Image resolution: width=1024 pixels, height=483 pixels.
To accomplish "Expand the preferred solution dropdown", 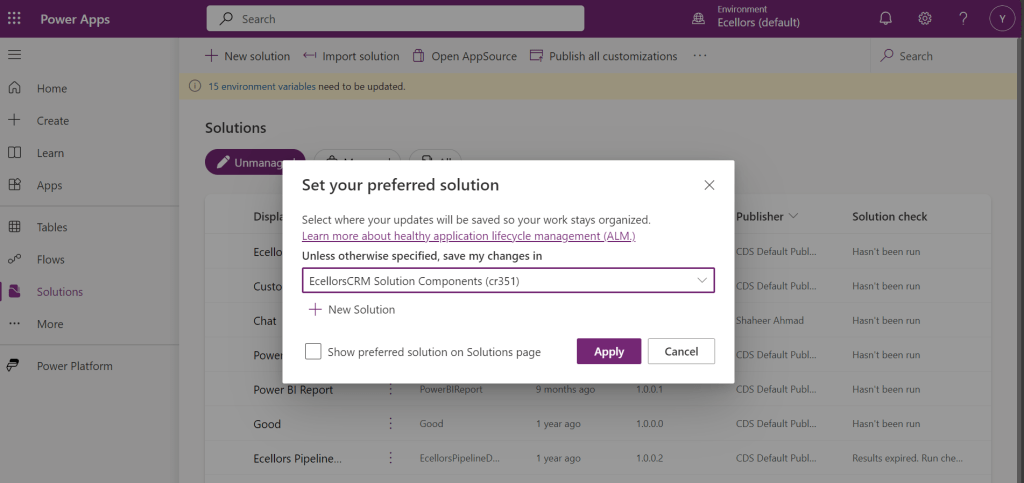I will pos(702,281).
